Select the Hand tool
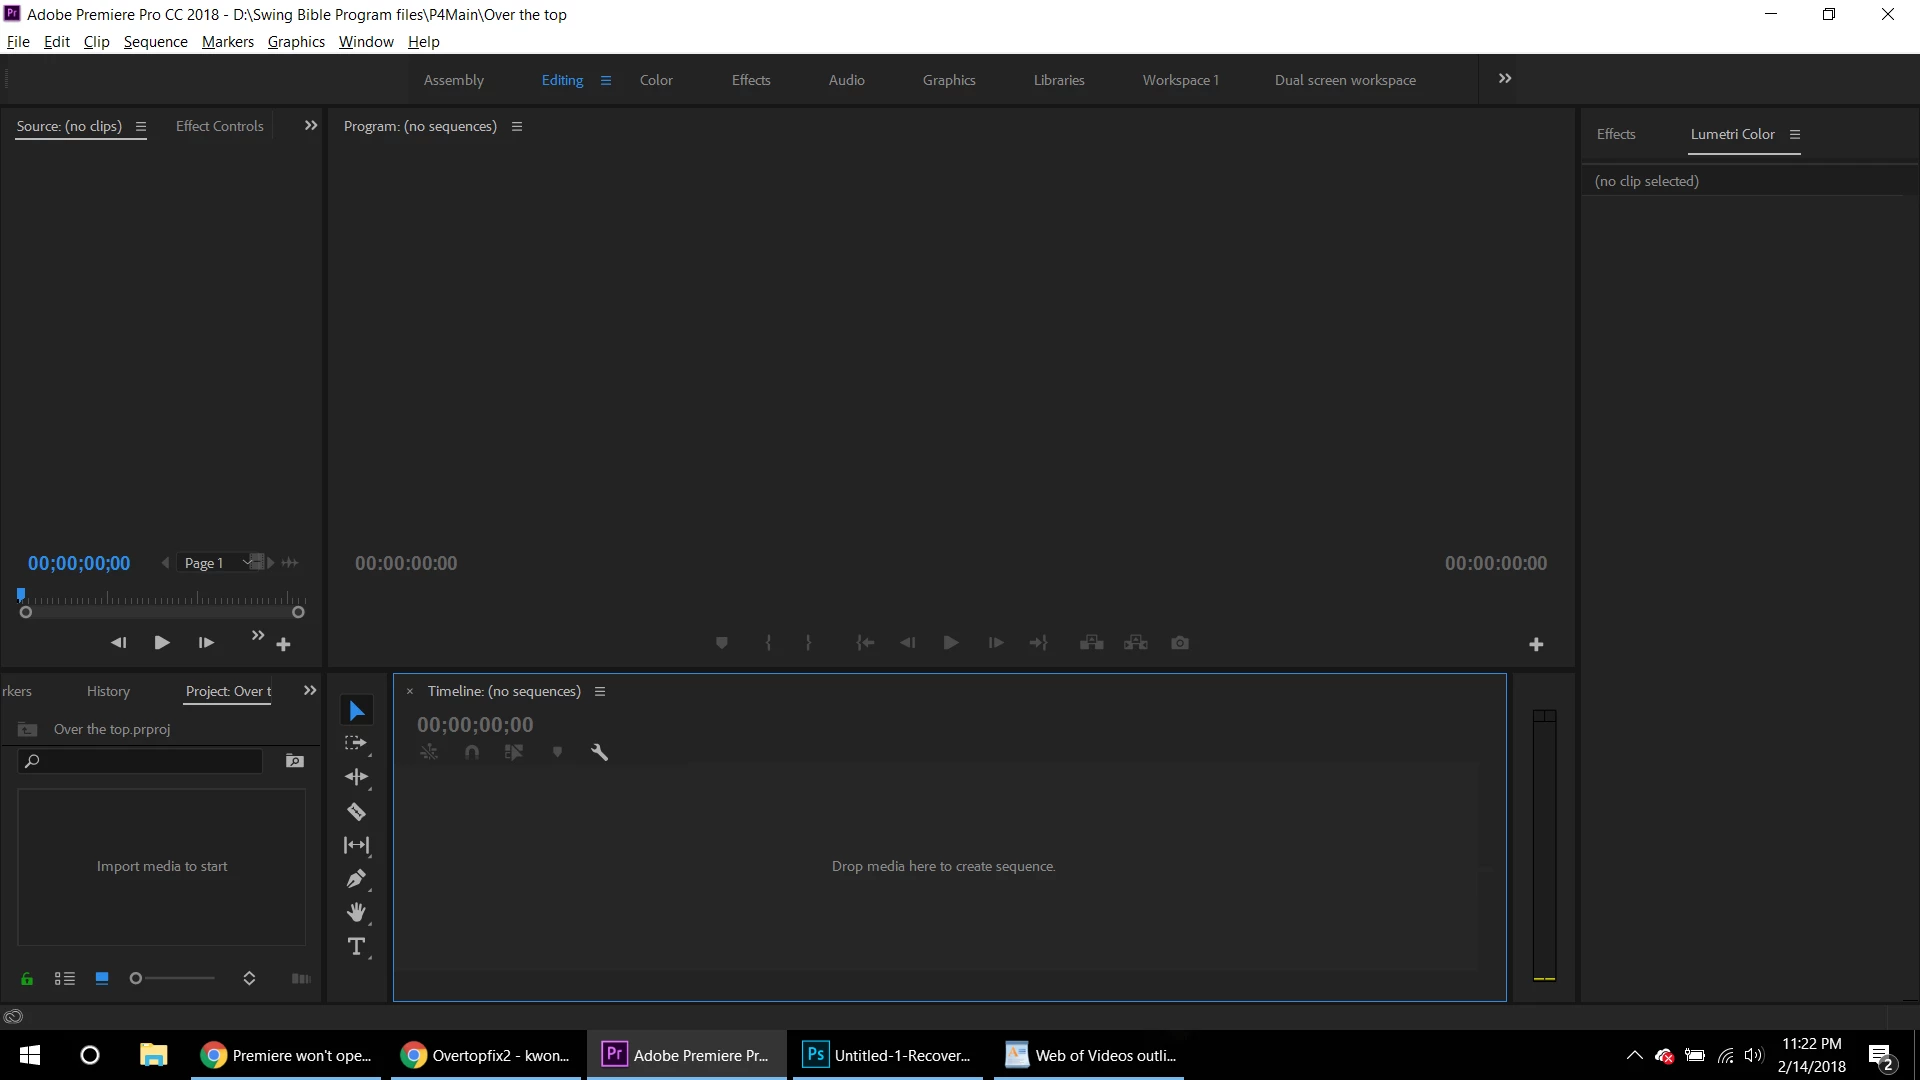Screen dimensions: 1920x1080 [x=356, y=913]
